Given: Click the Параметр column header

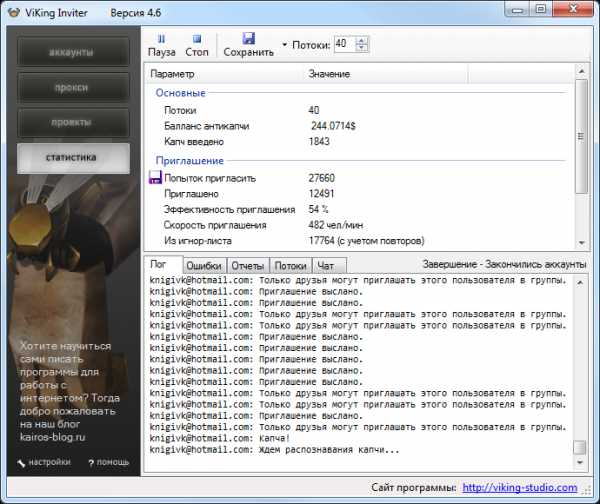Looking at the screenshot, I should click(x=224, y=74).
